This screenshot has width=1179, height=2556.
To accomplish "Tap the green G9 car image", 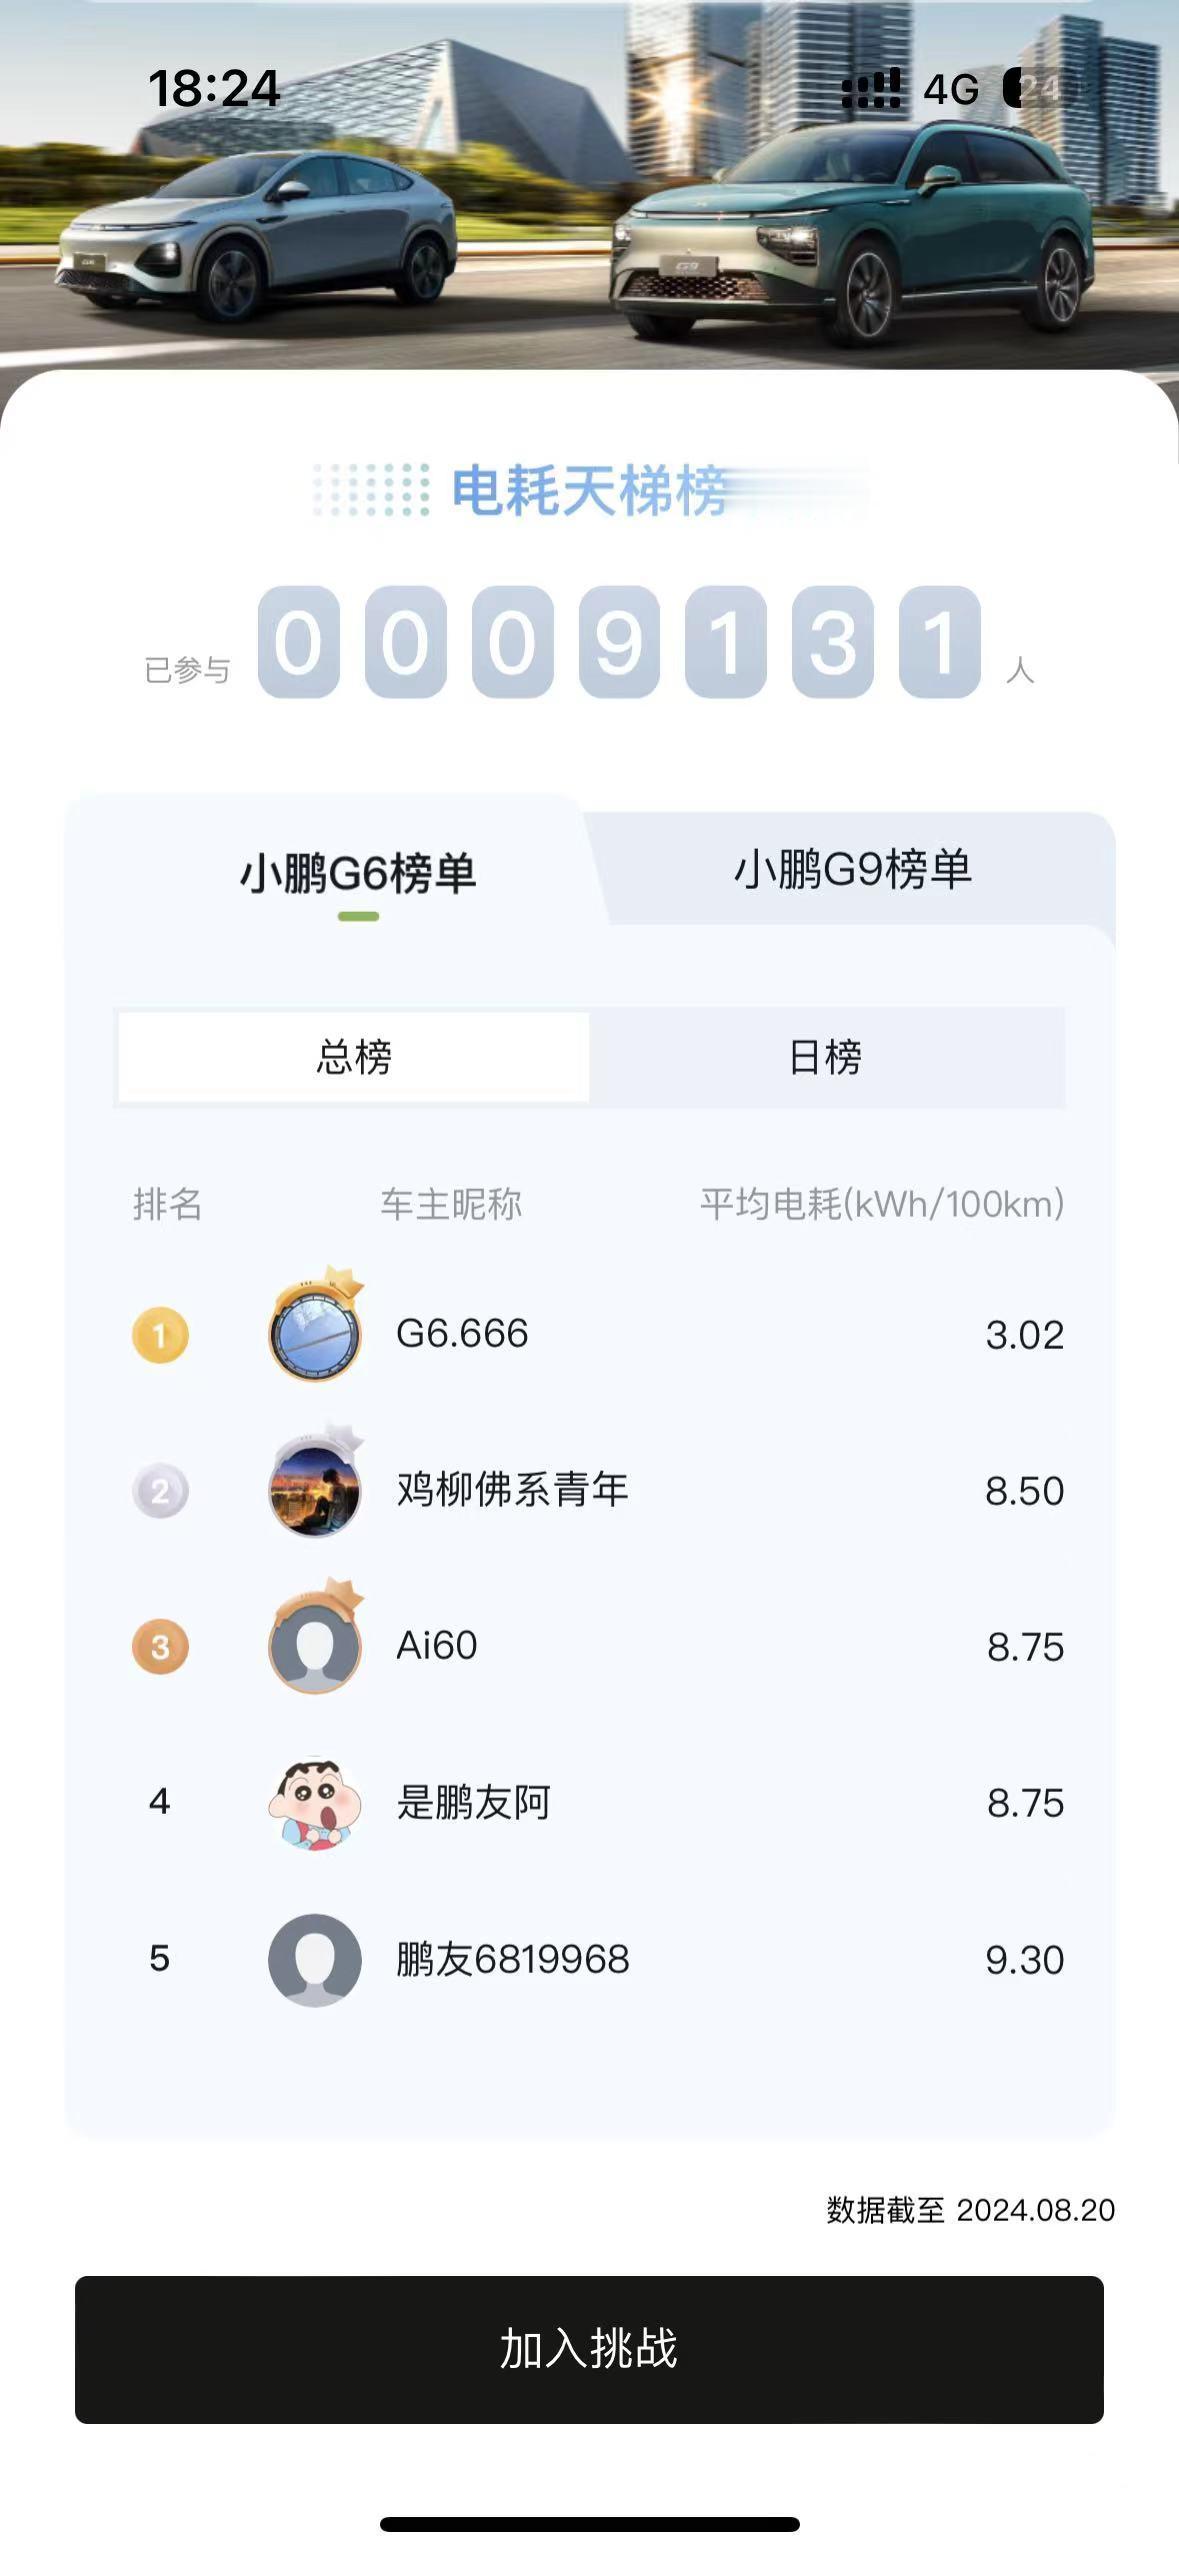I will (852, 228).
